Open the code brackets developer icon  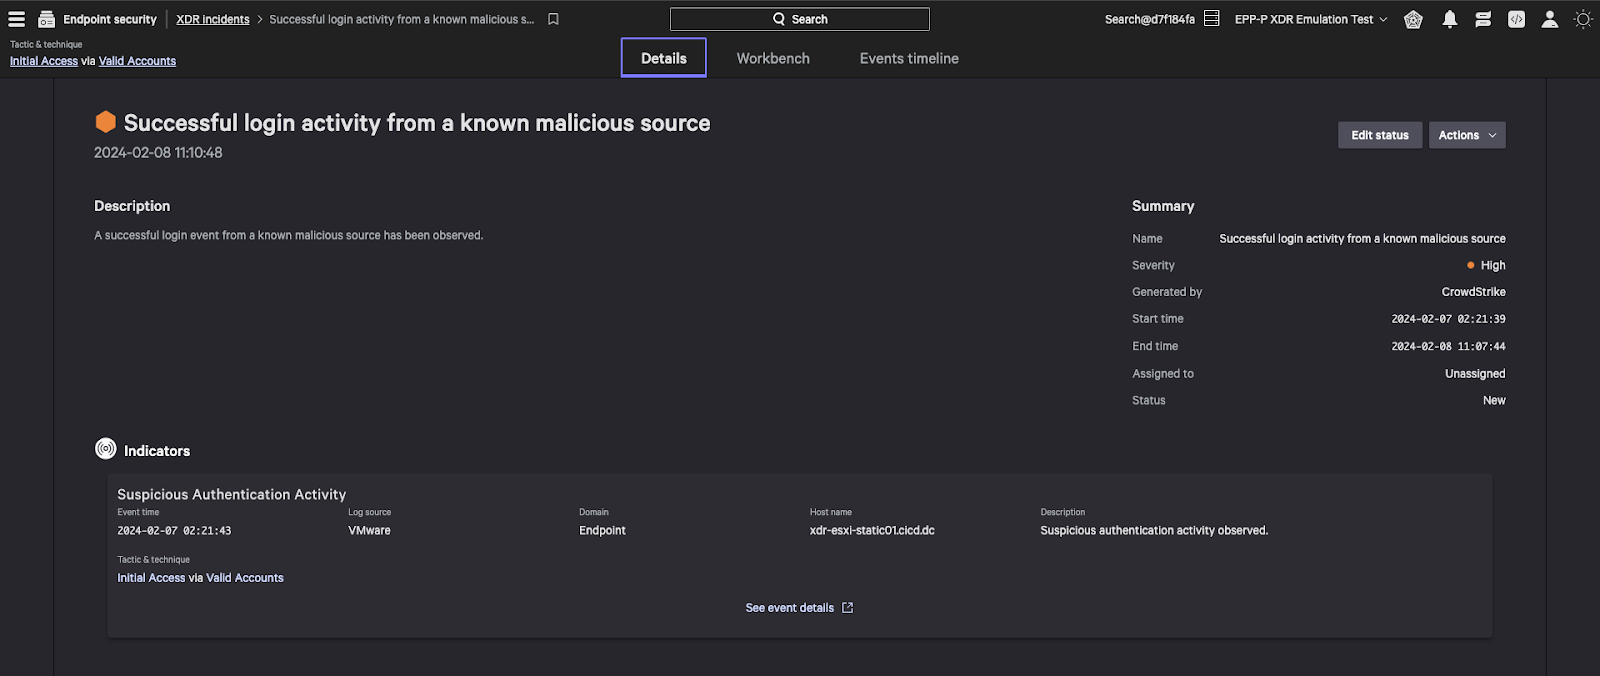tap(1516, 19)
